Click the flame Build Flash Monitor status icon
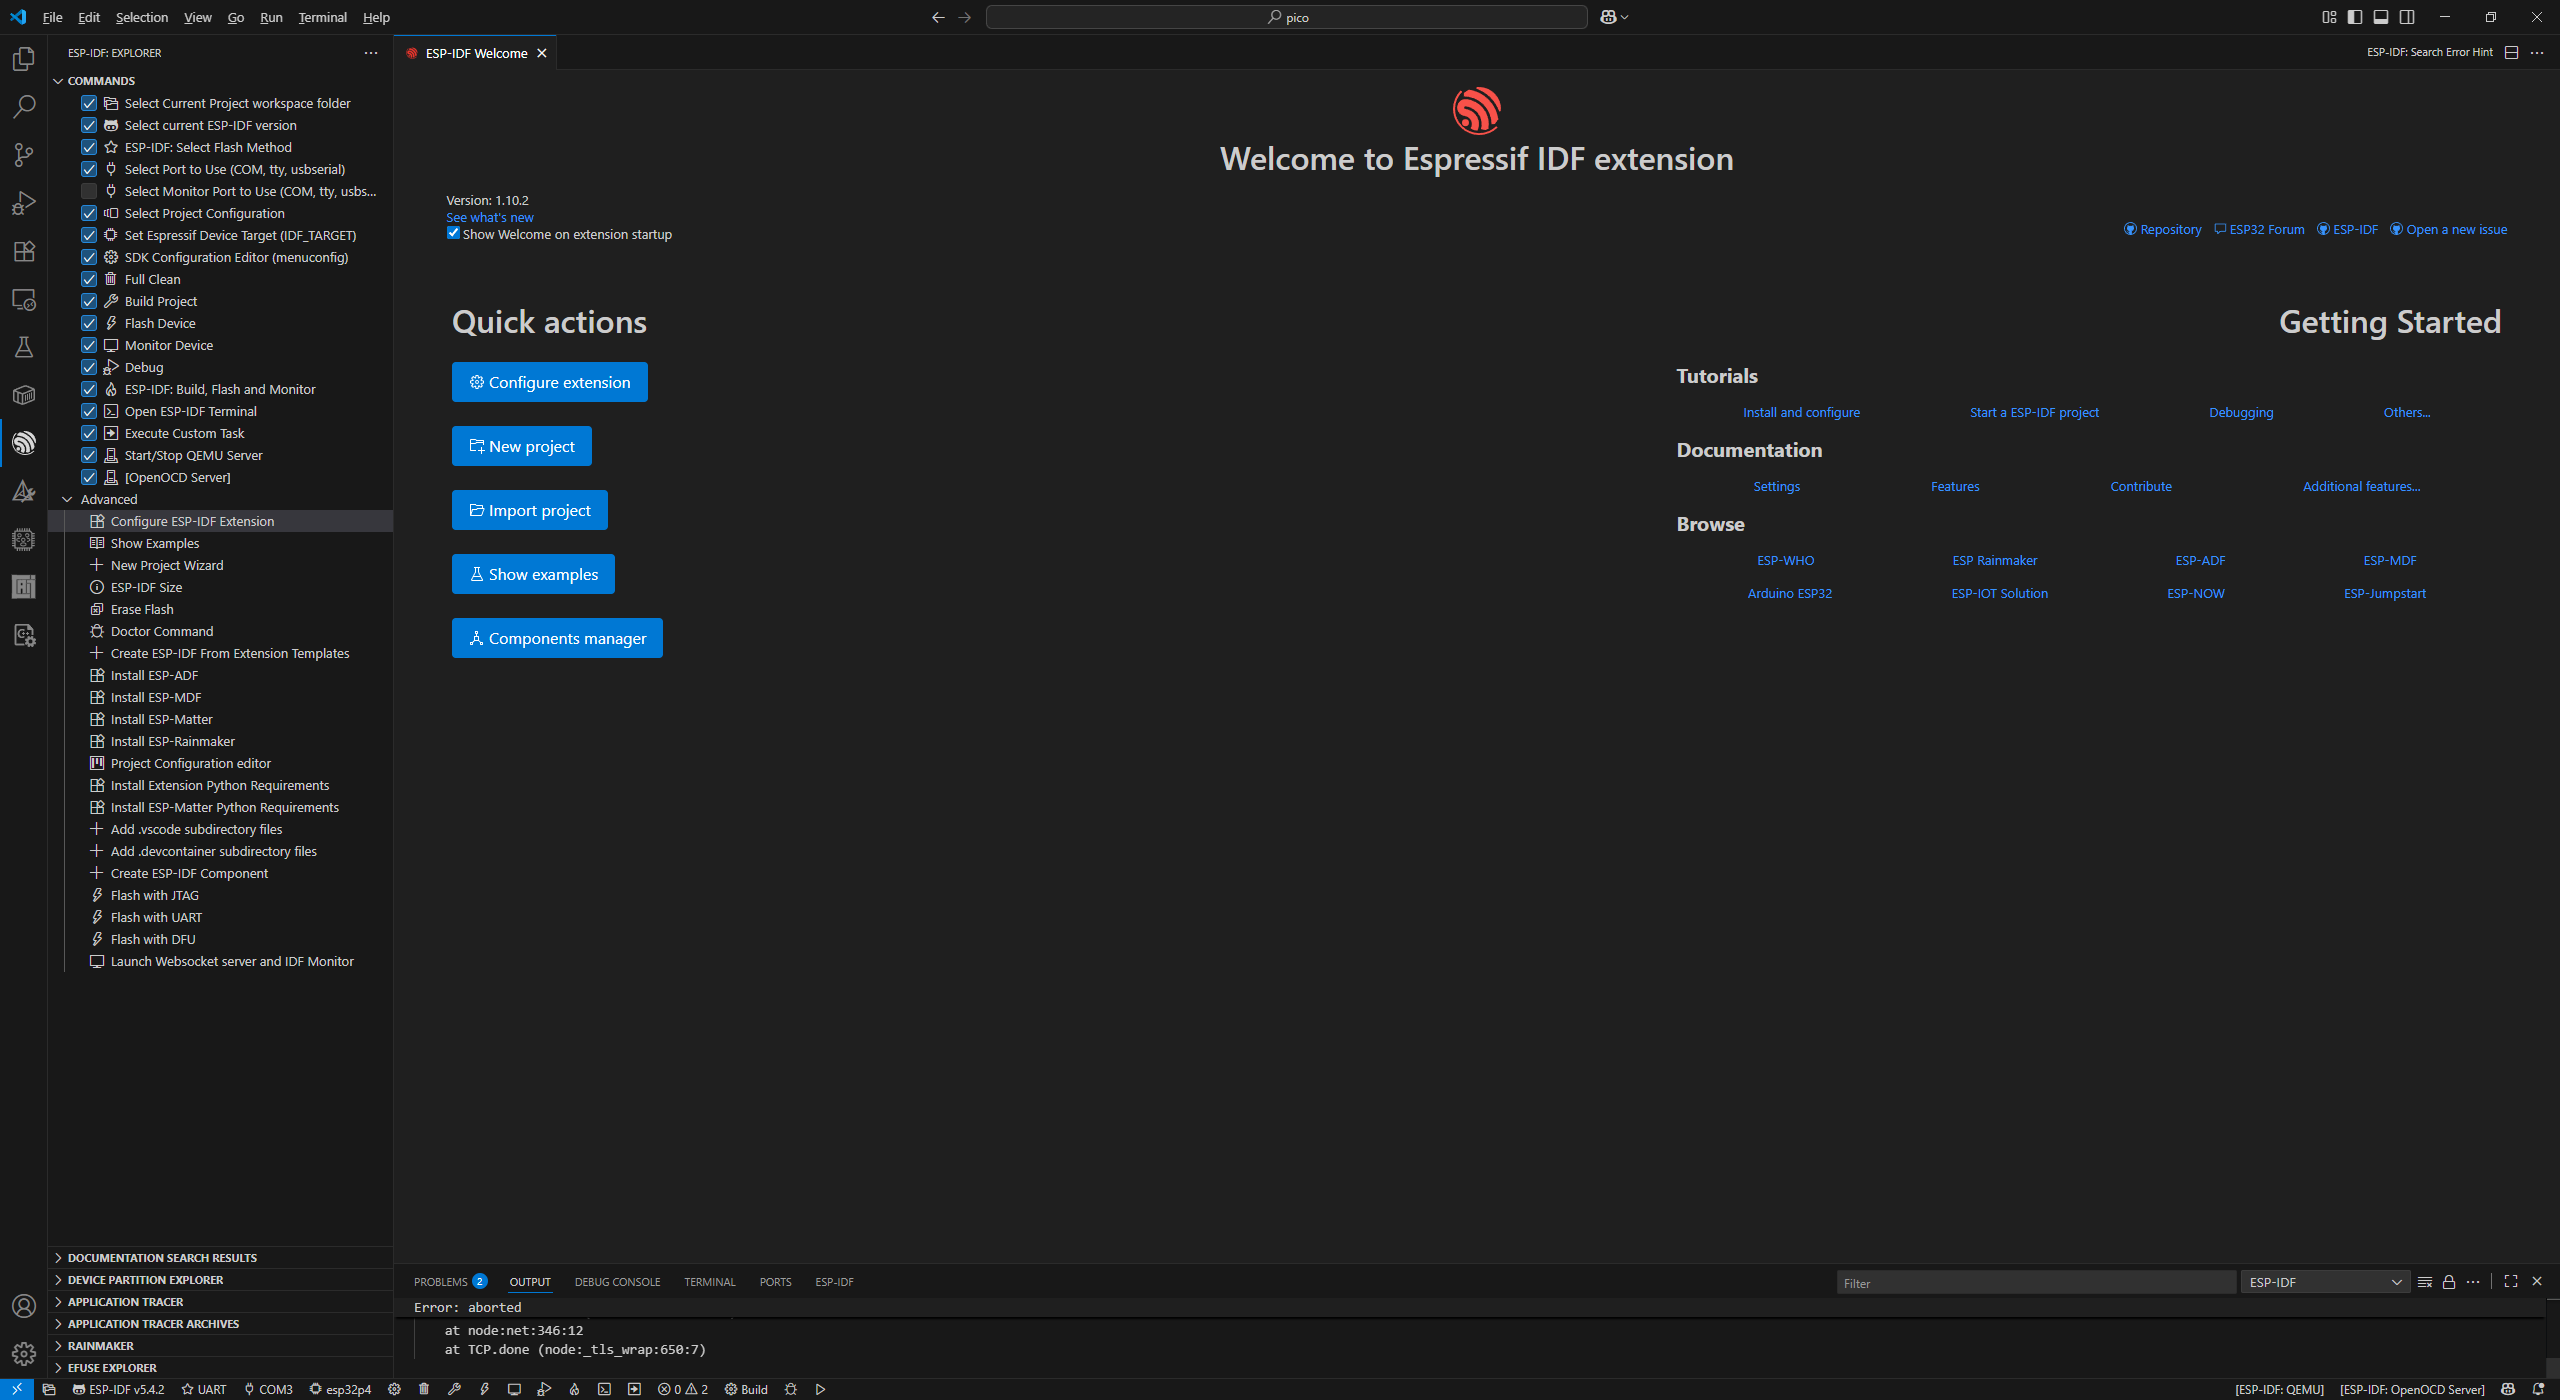Viewport: 2560px width, 1400px height. [x=574, y=1389]
